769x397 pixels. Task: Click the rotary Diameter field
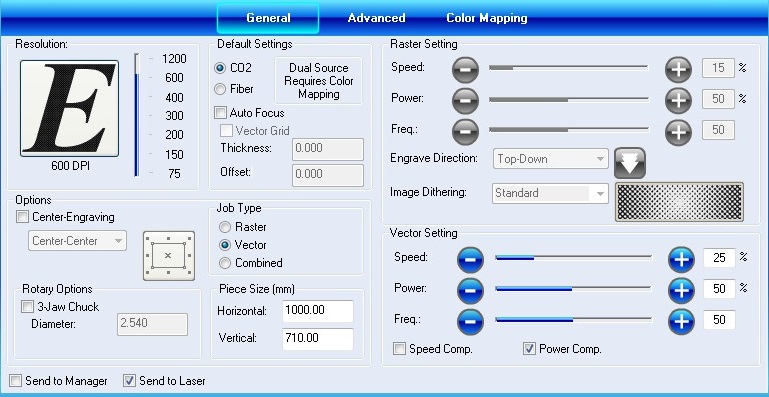[153, 324]
